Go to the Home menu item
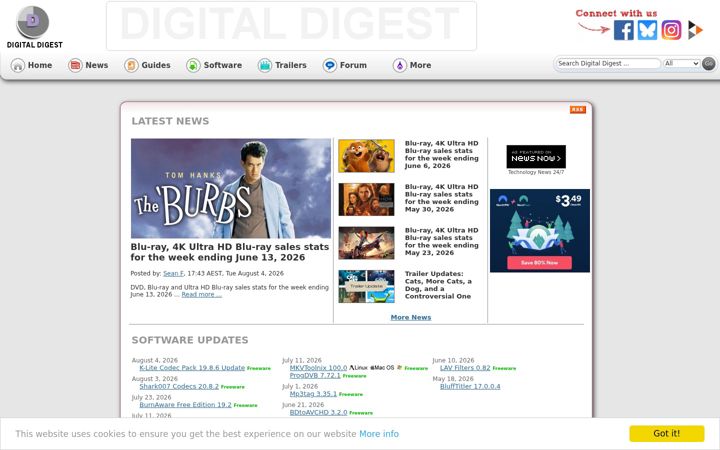 click(40, 65)
